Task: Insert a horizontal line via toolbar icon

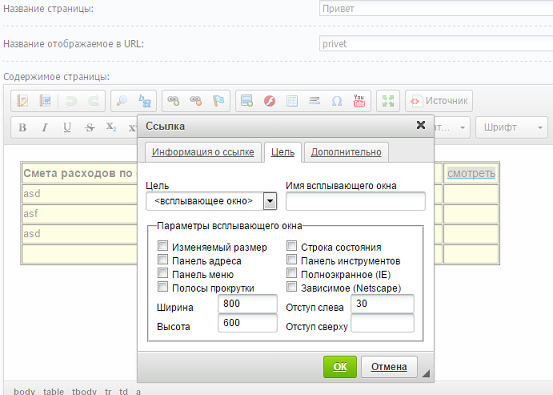Action: [x=314, y=101]
